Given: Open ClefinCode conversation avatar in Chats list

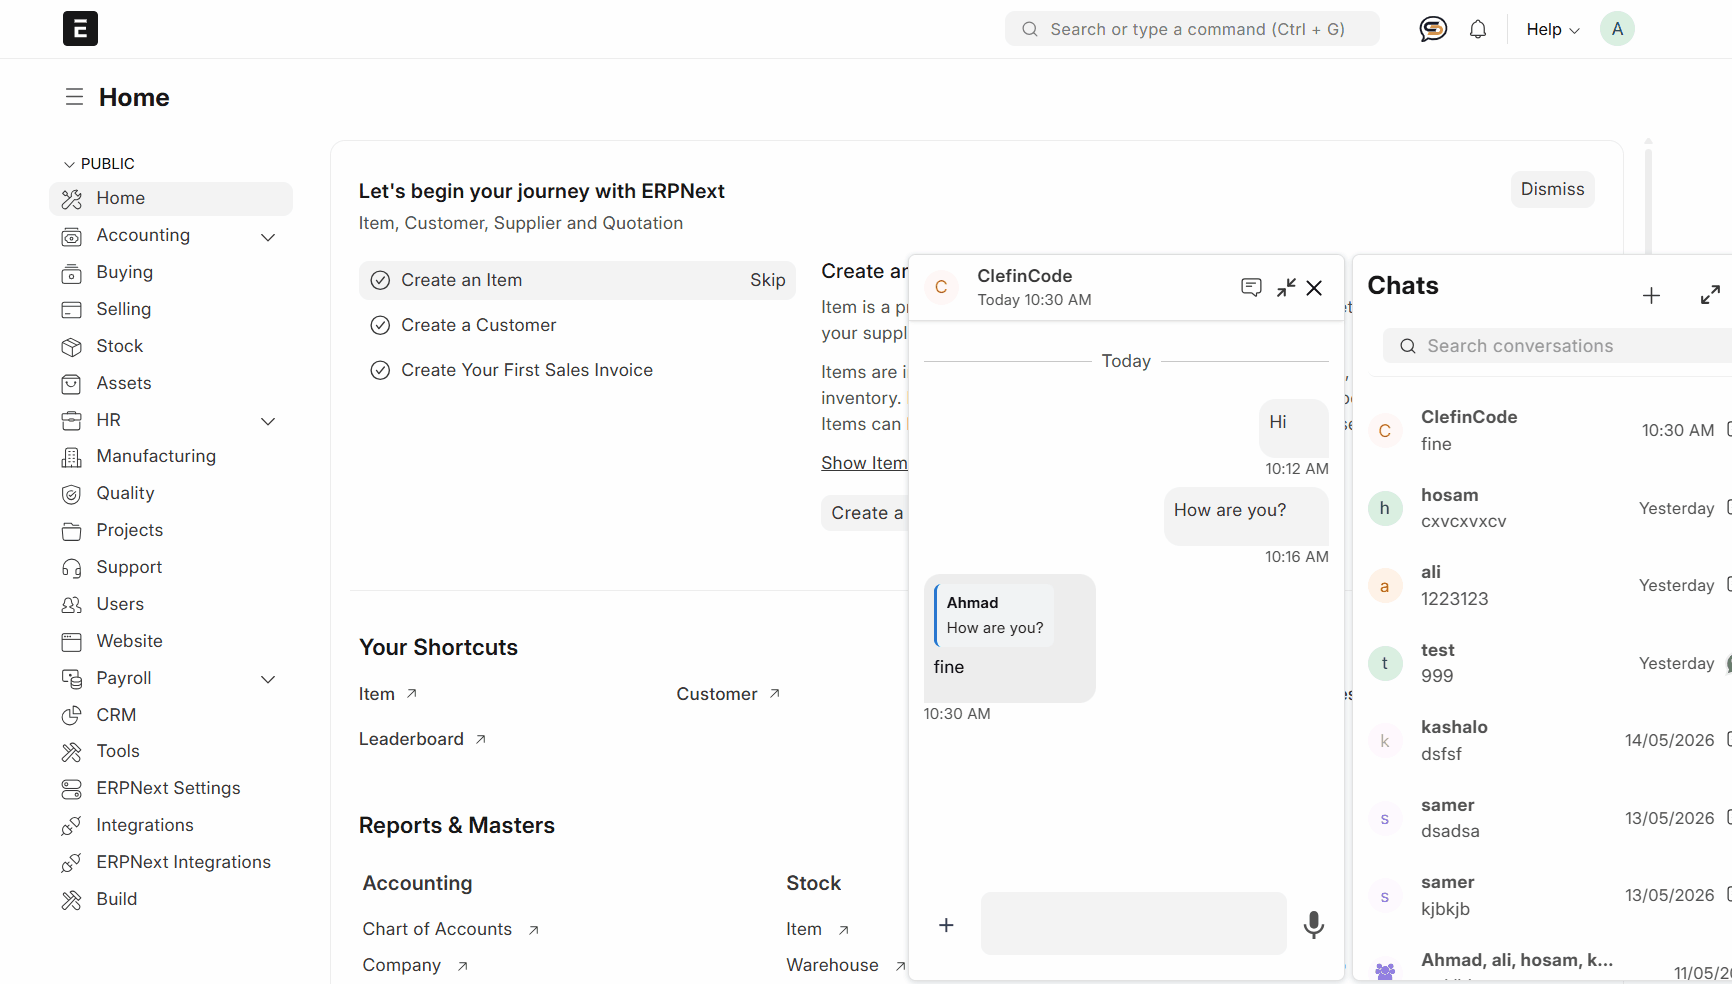Looking at the screenshot, I should click(1385, 431).
